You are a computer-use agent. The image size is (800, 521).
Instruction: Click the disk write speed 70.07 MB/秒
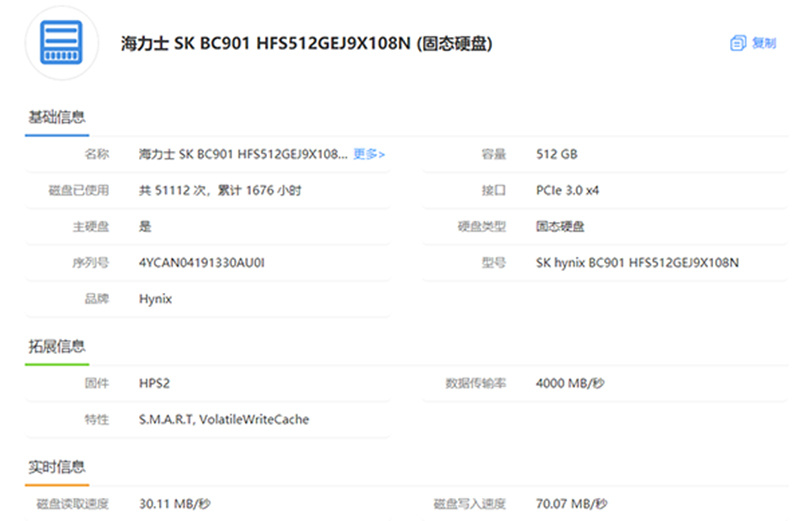(x=571, y=504)
